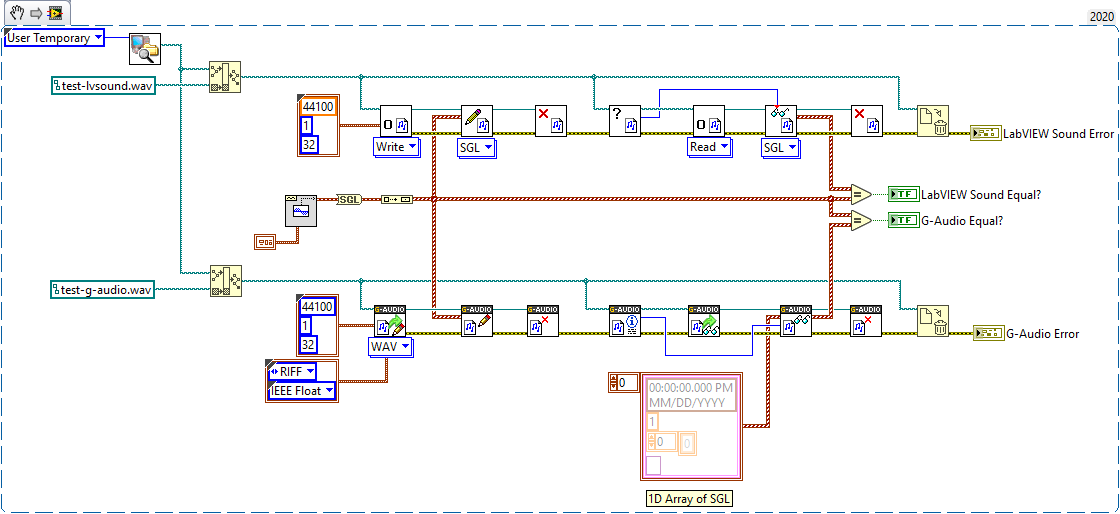Image resolution: width=1120 pixels, height=514 pixels.
Task: Click the LabVIEW Sound Equal? boolean terminal
Action: [x=903, y=194]
